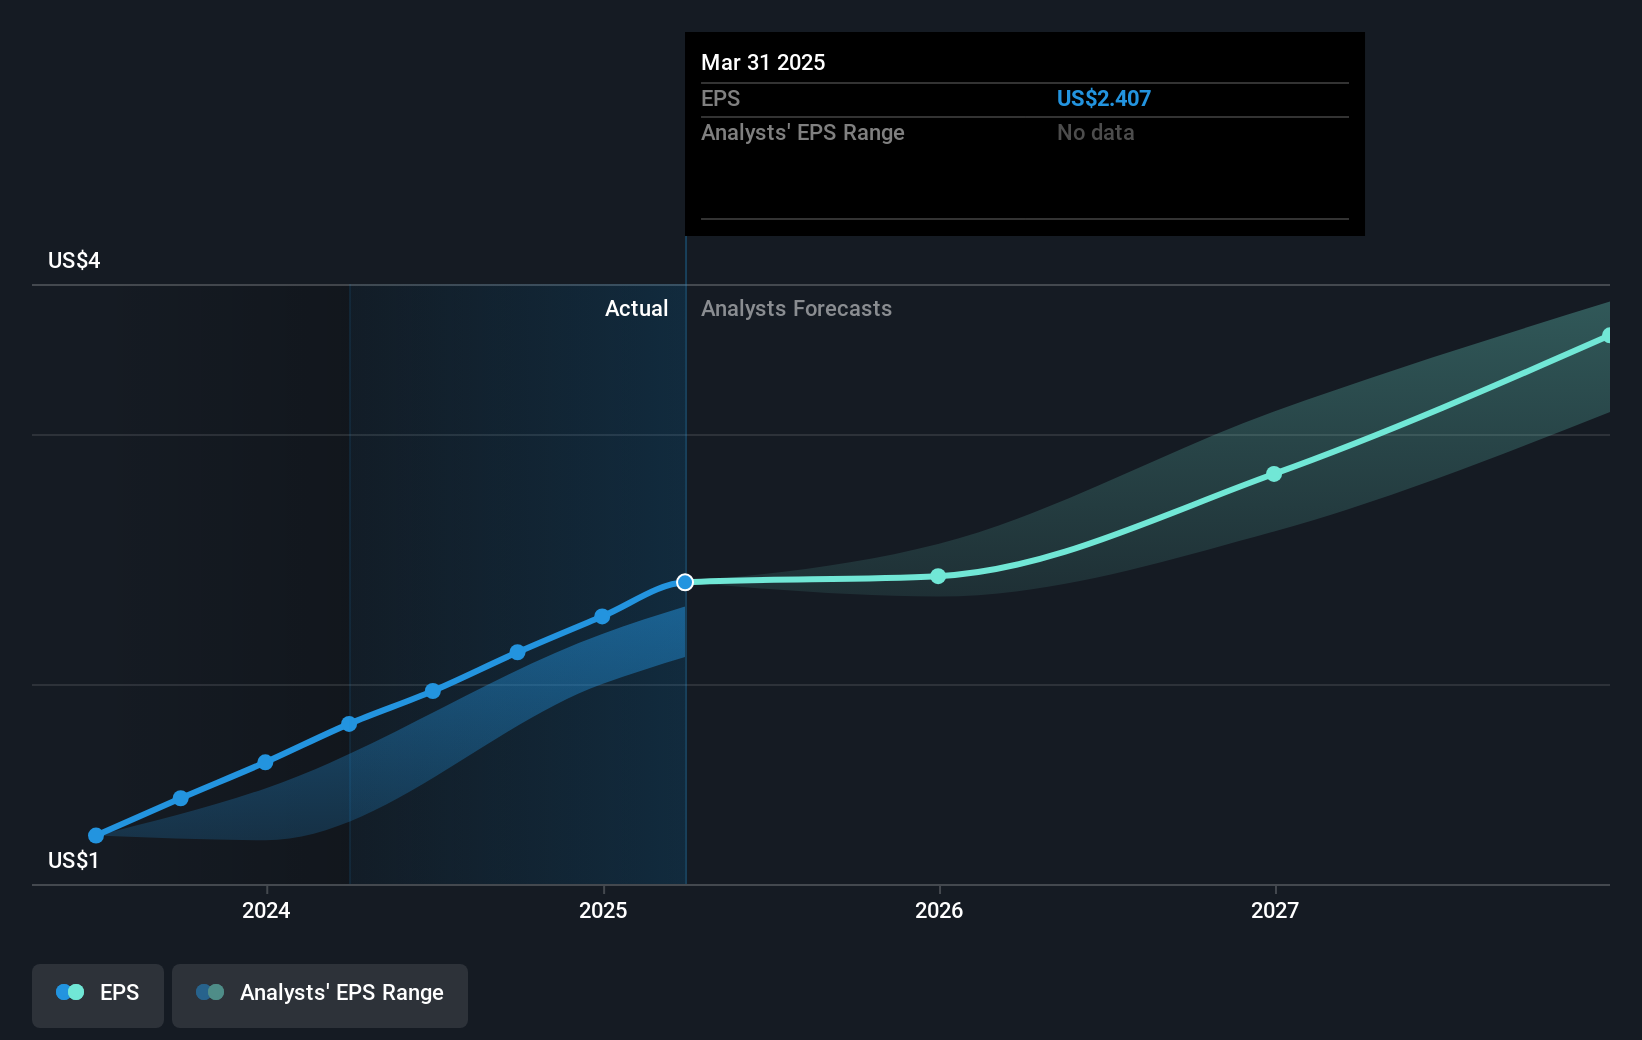Image resolution: width=1642 pixels, height=1040 pixels.
Task: Click the 2027 x-axis label
Action: (1275, 910)
